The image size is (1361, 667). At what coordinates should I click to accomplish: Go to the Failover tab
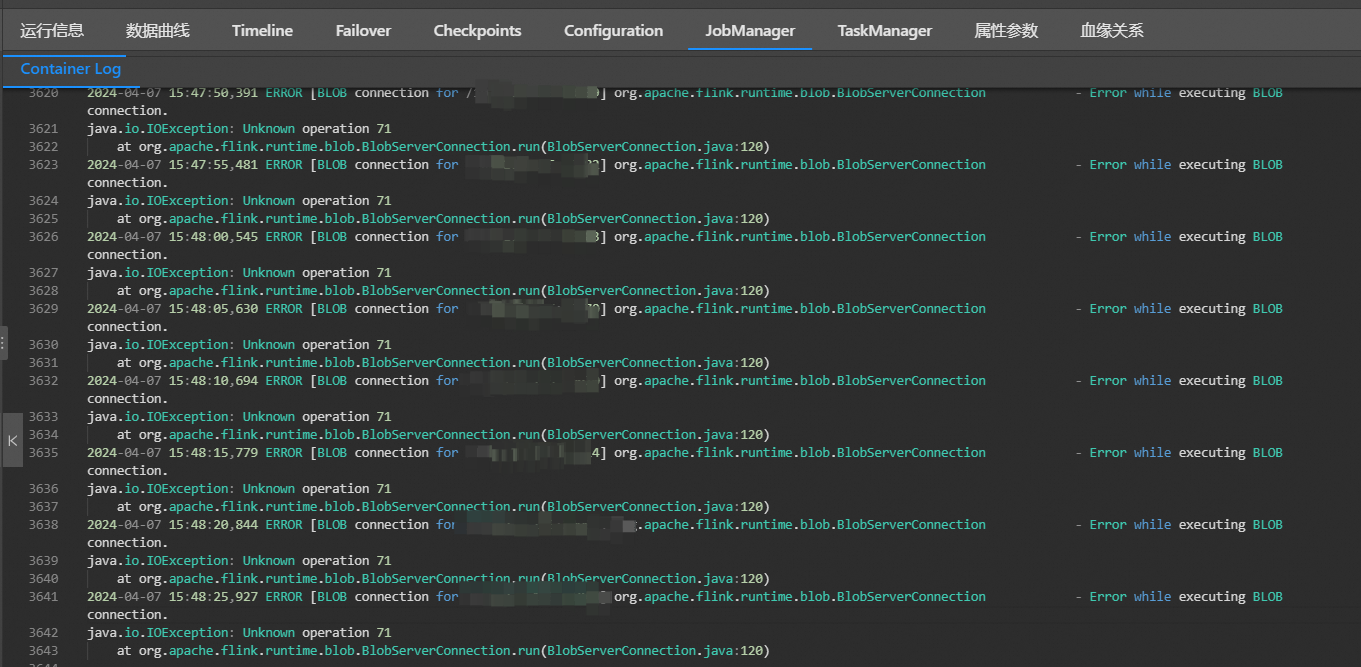tap(363, 30)
